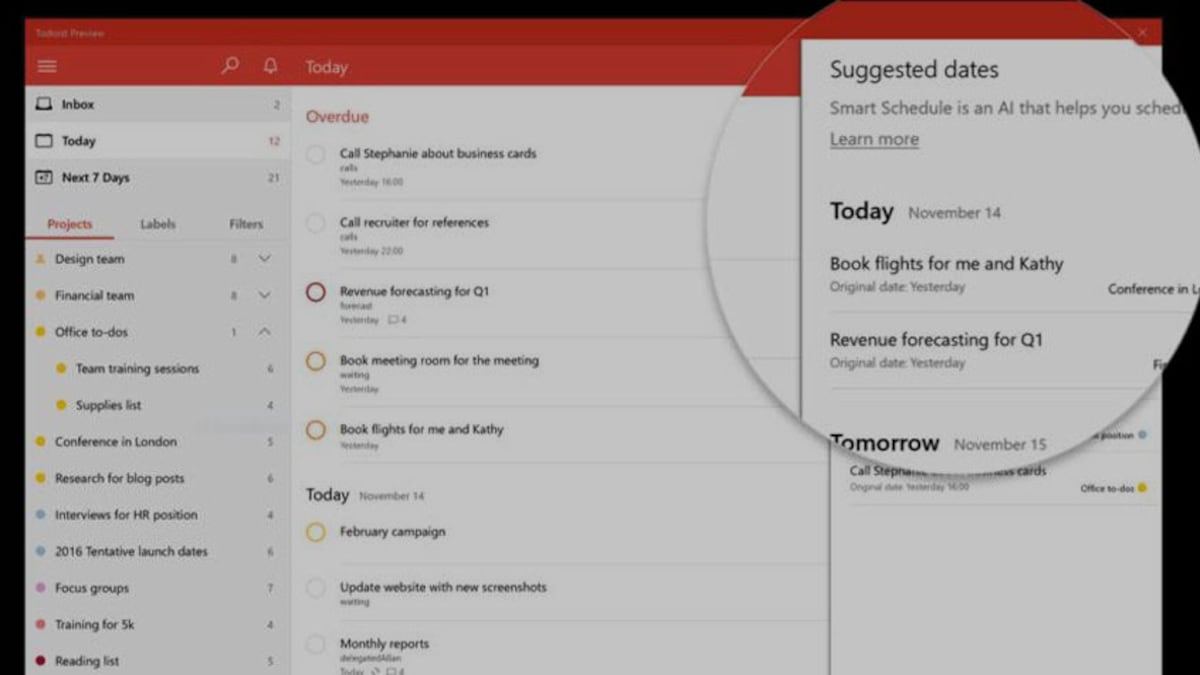The width and height of the screenshot is (1200, 675).
Task: Click the Inbox tray icon
Action: (43, 104)
